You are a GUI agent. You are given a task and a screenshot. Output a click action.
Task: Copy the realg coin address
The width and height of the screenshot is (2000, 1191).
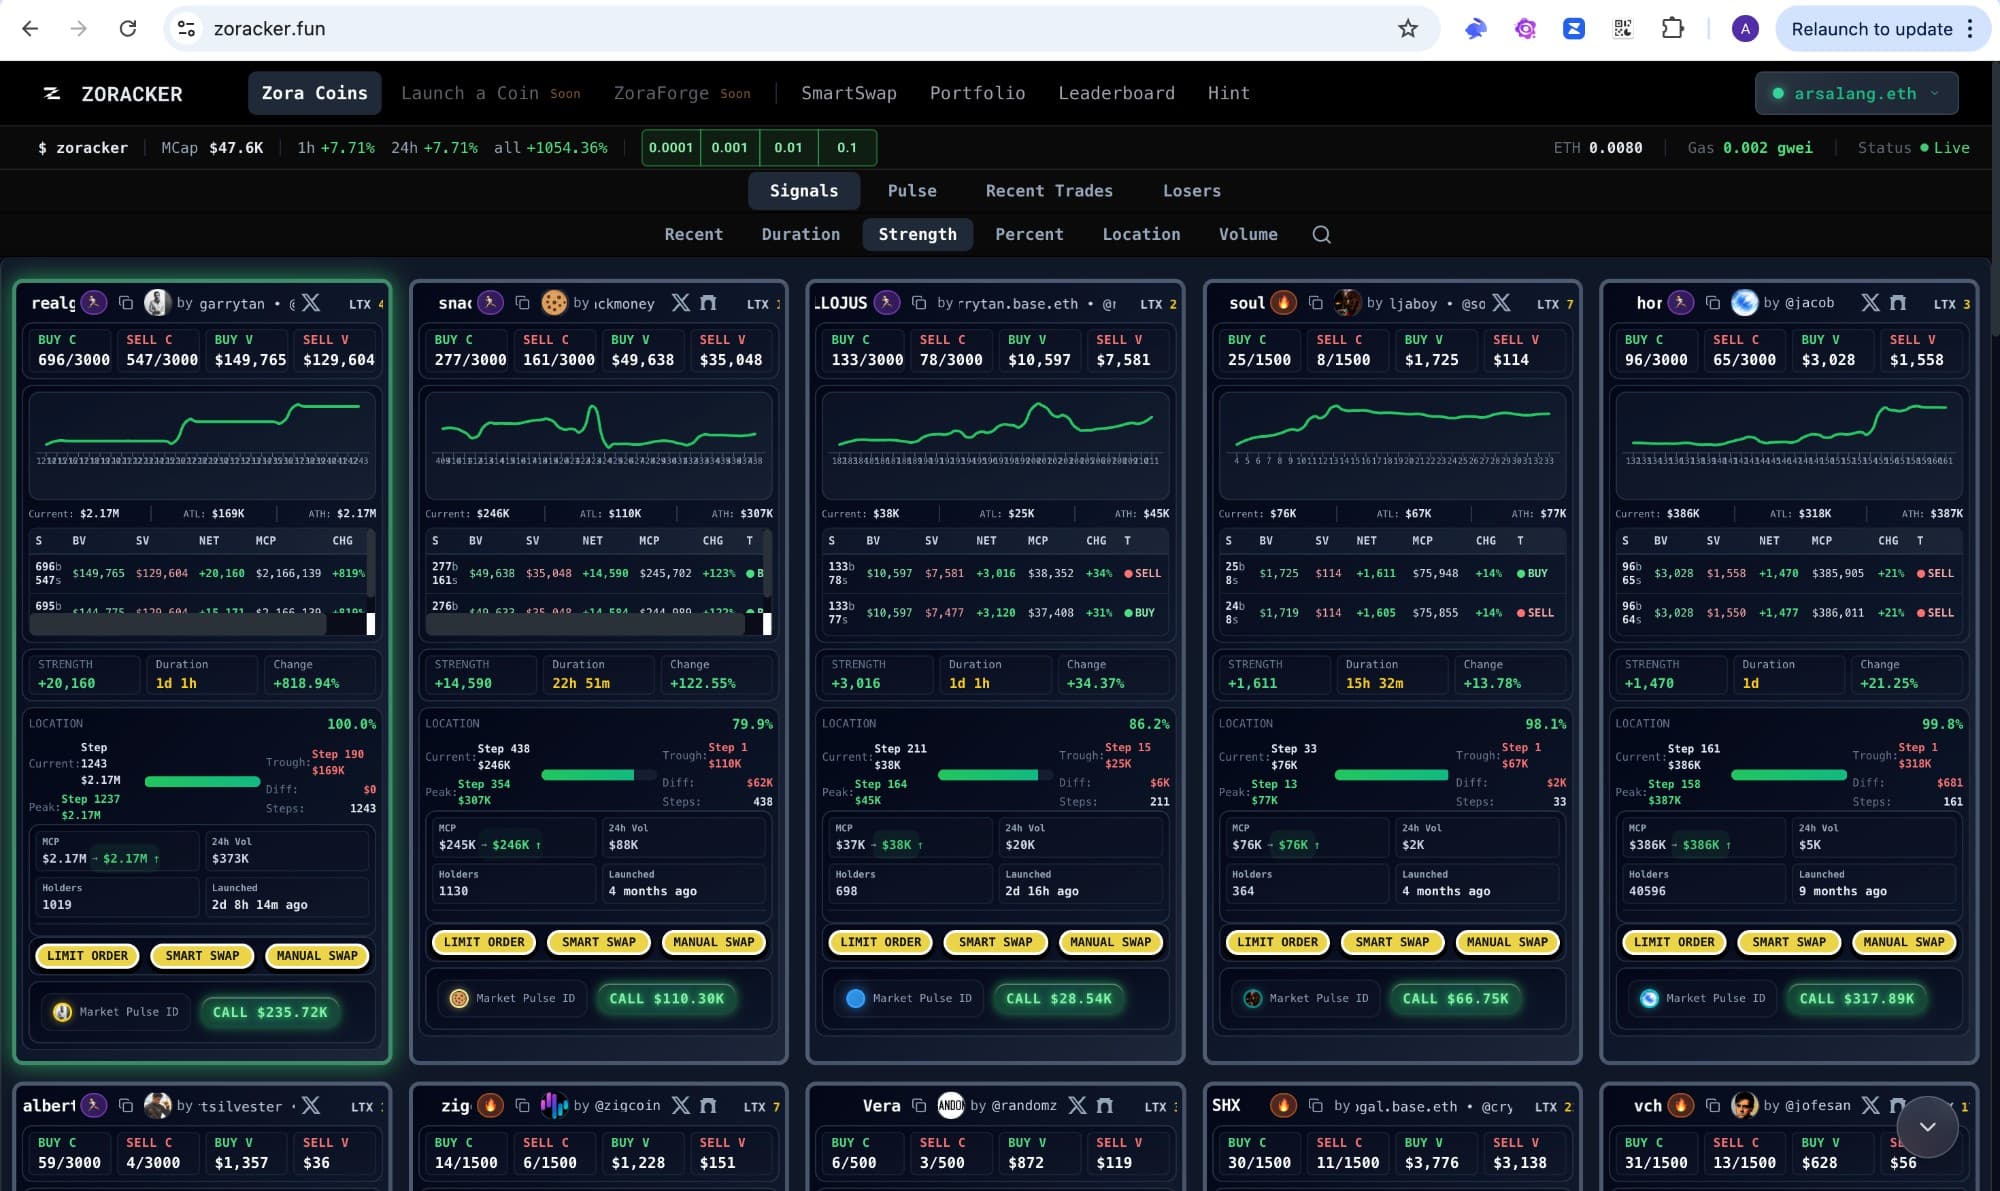coord(126,303)
